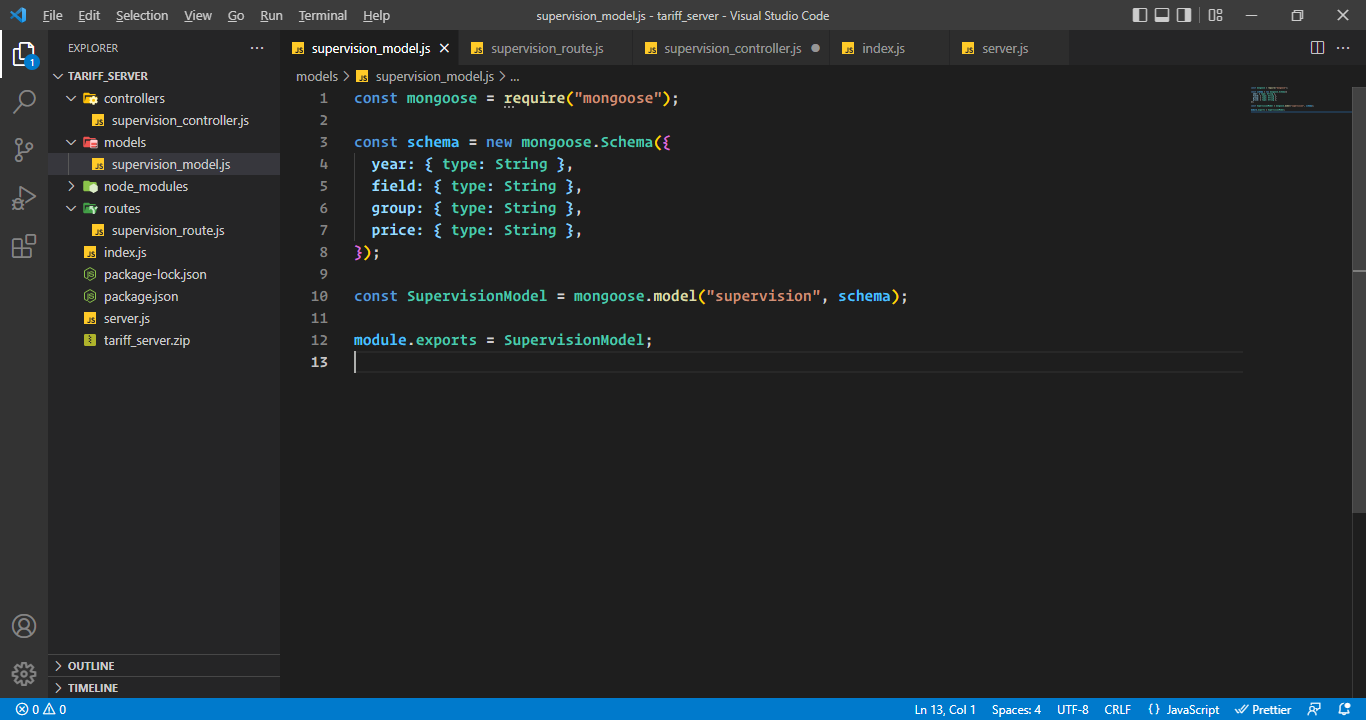
Task: Open the Source Control view
Action: (x=24, y=150)
